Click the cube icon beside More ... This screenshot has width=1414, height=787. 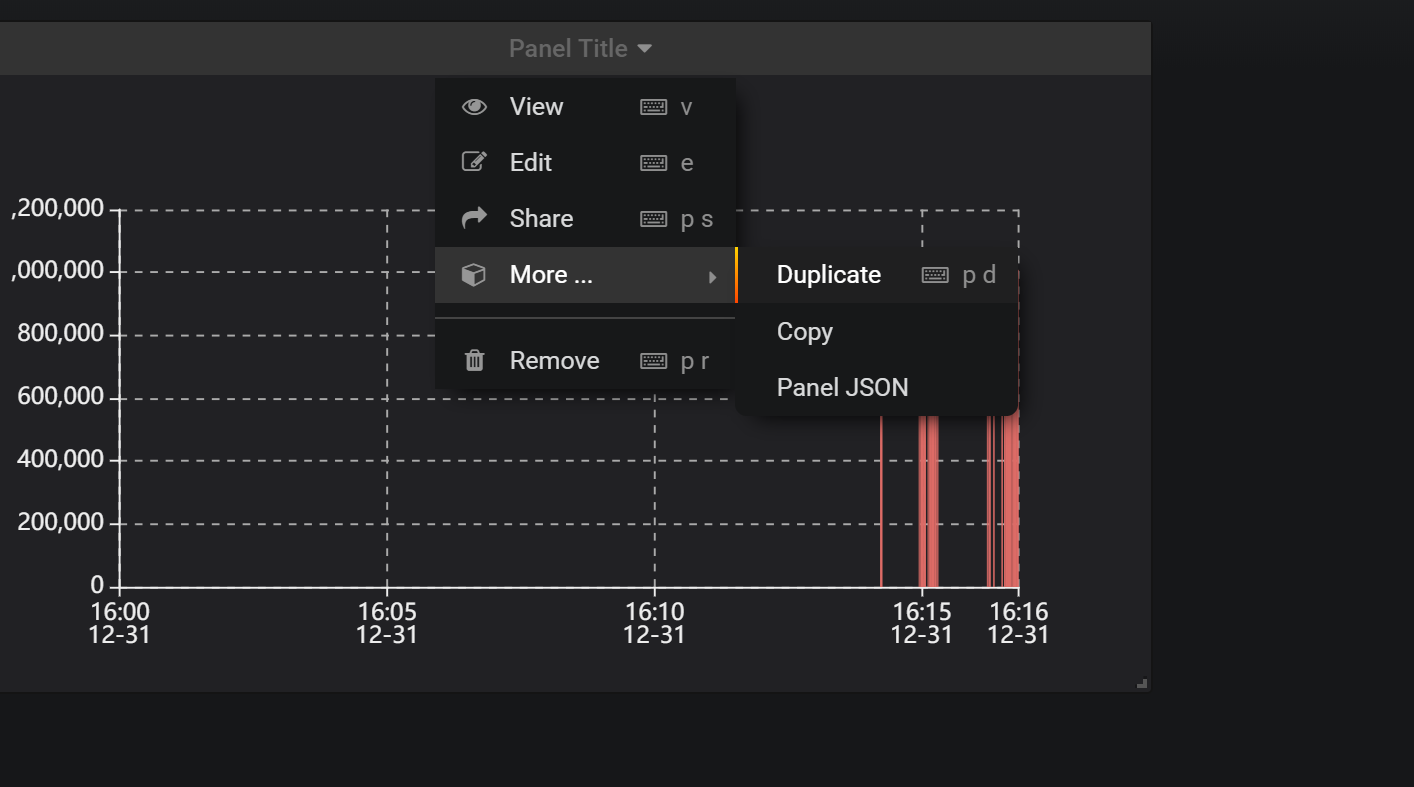click(x=474, y=275)
